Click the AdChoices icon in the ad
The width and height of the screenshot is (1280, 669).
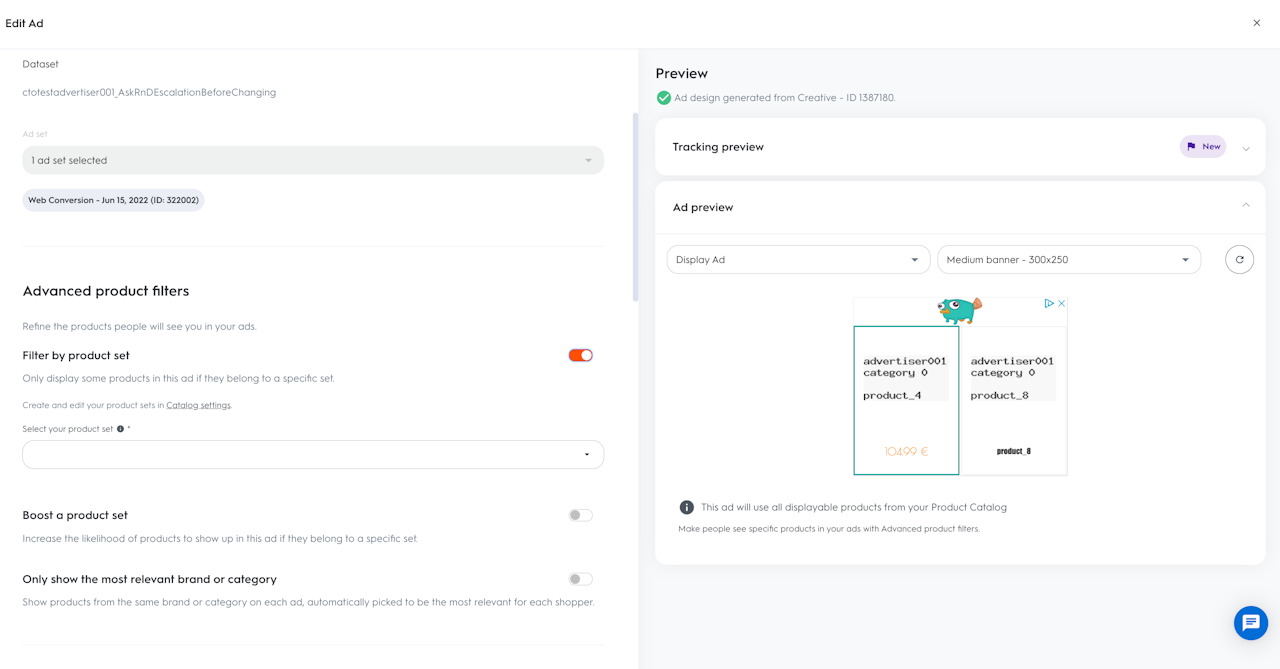pyautogui.click(x=1049, y=303)
